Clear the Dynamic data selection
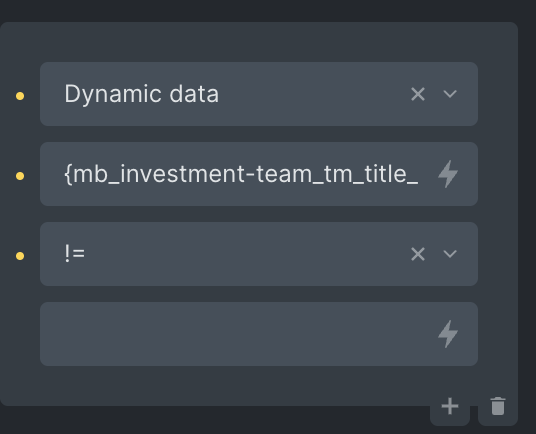 pos(418,94)
